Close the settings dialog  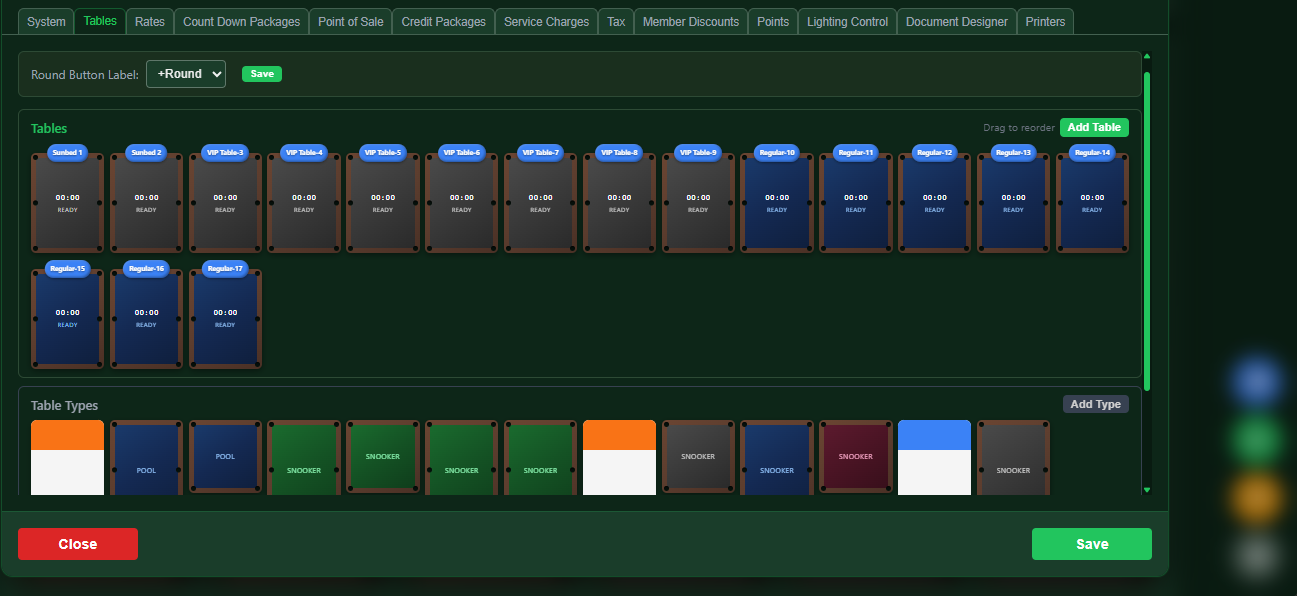click(77, 543)
